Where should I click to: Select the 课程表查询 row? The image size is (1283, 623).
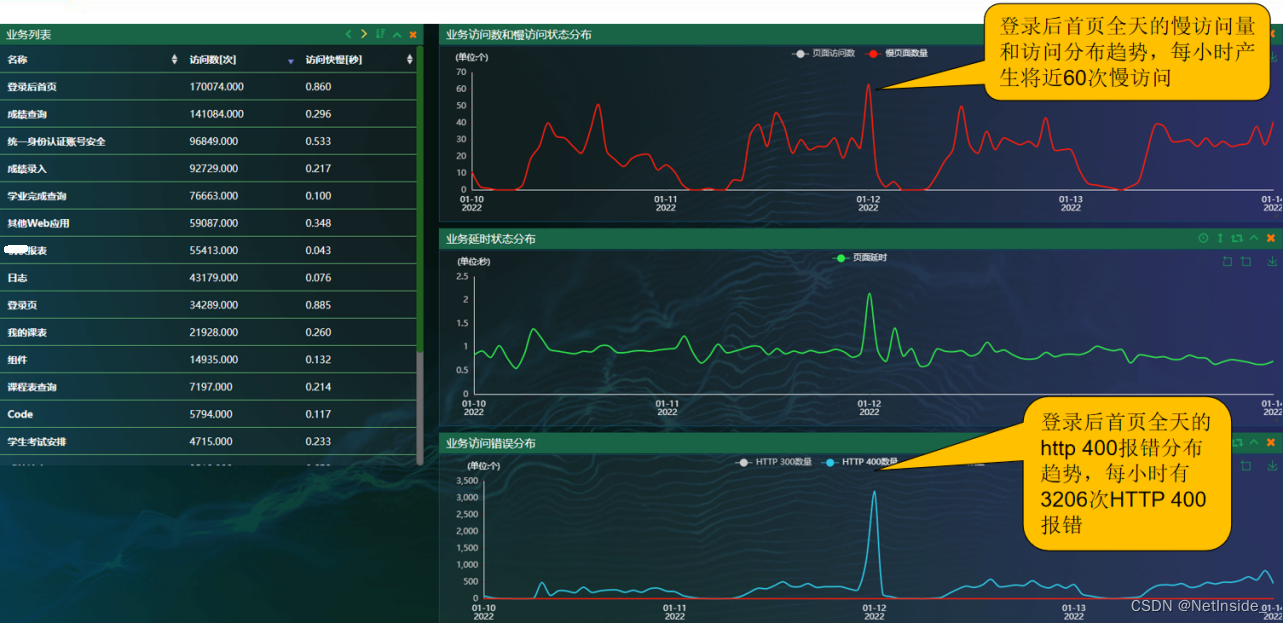208,387
